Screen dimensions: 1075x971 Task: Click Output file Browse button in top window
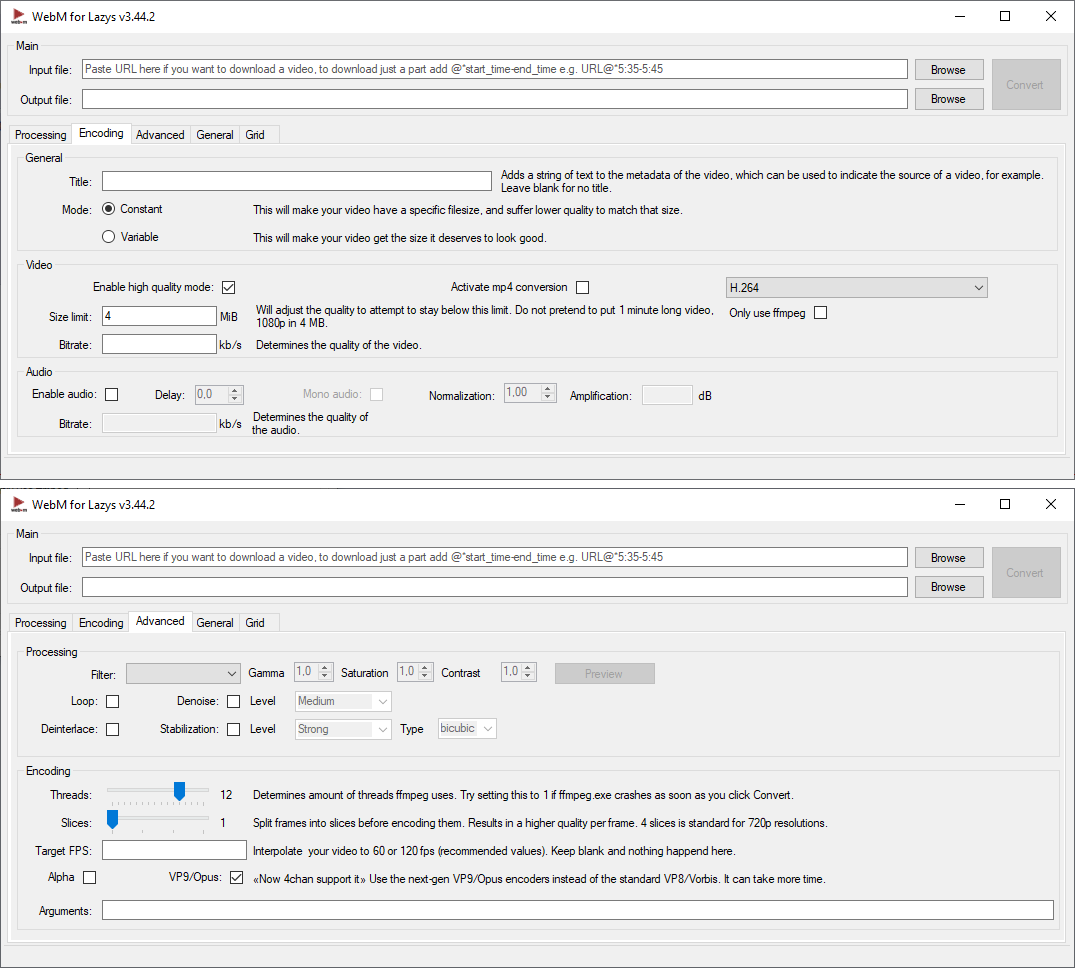click(949, 99)
